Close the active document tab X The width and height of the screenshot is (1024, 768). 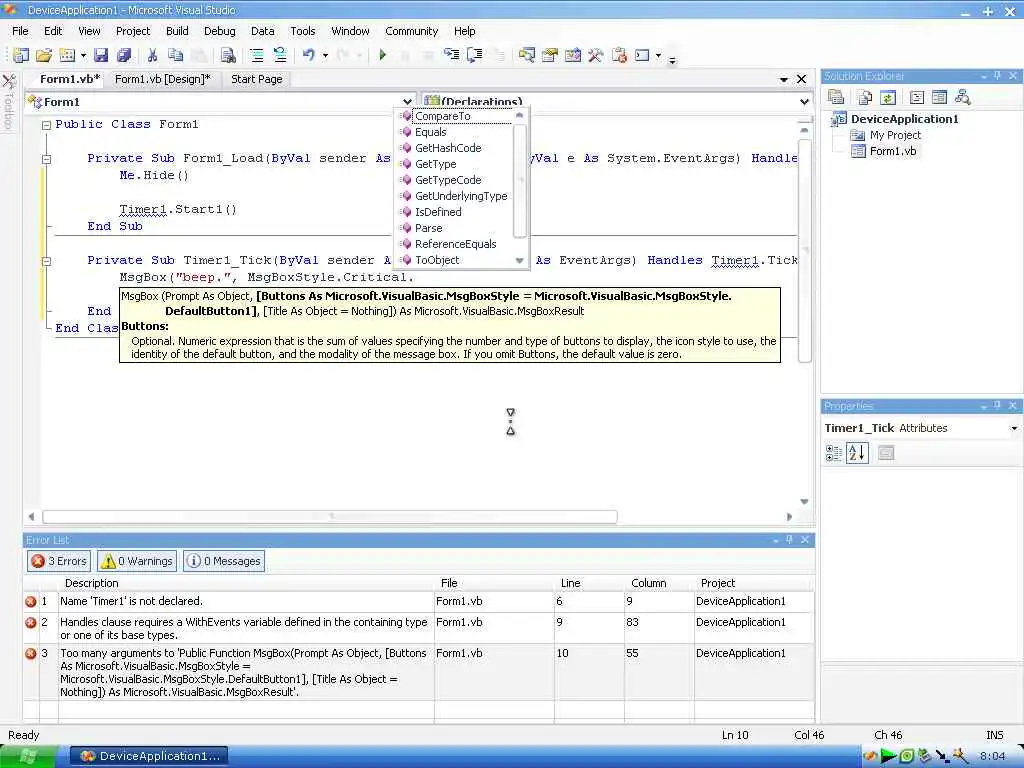[802, 79]
